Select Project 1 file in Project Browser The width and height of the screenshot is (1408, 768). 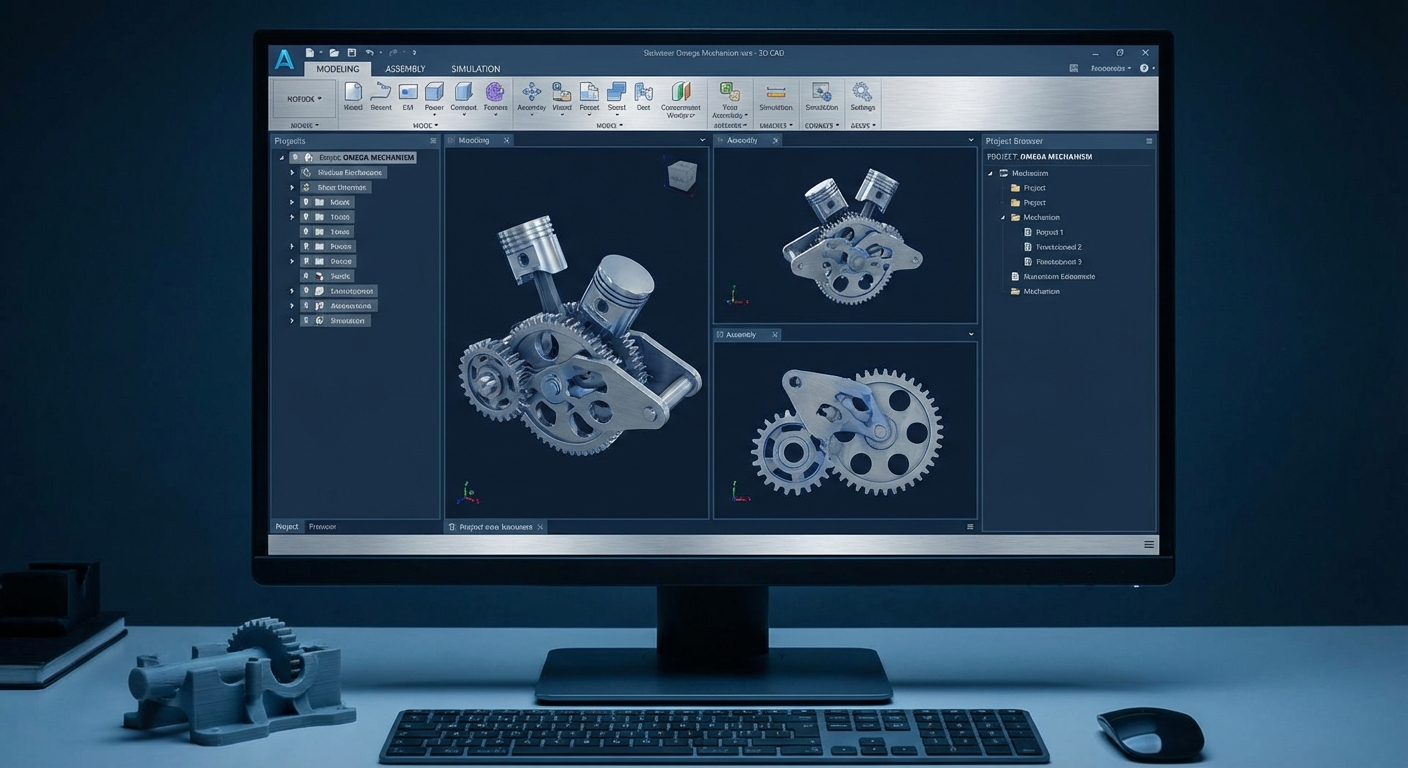coord(1049,232)
